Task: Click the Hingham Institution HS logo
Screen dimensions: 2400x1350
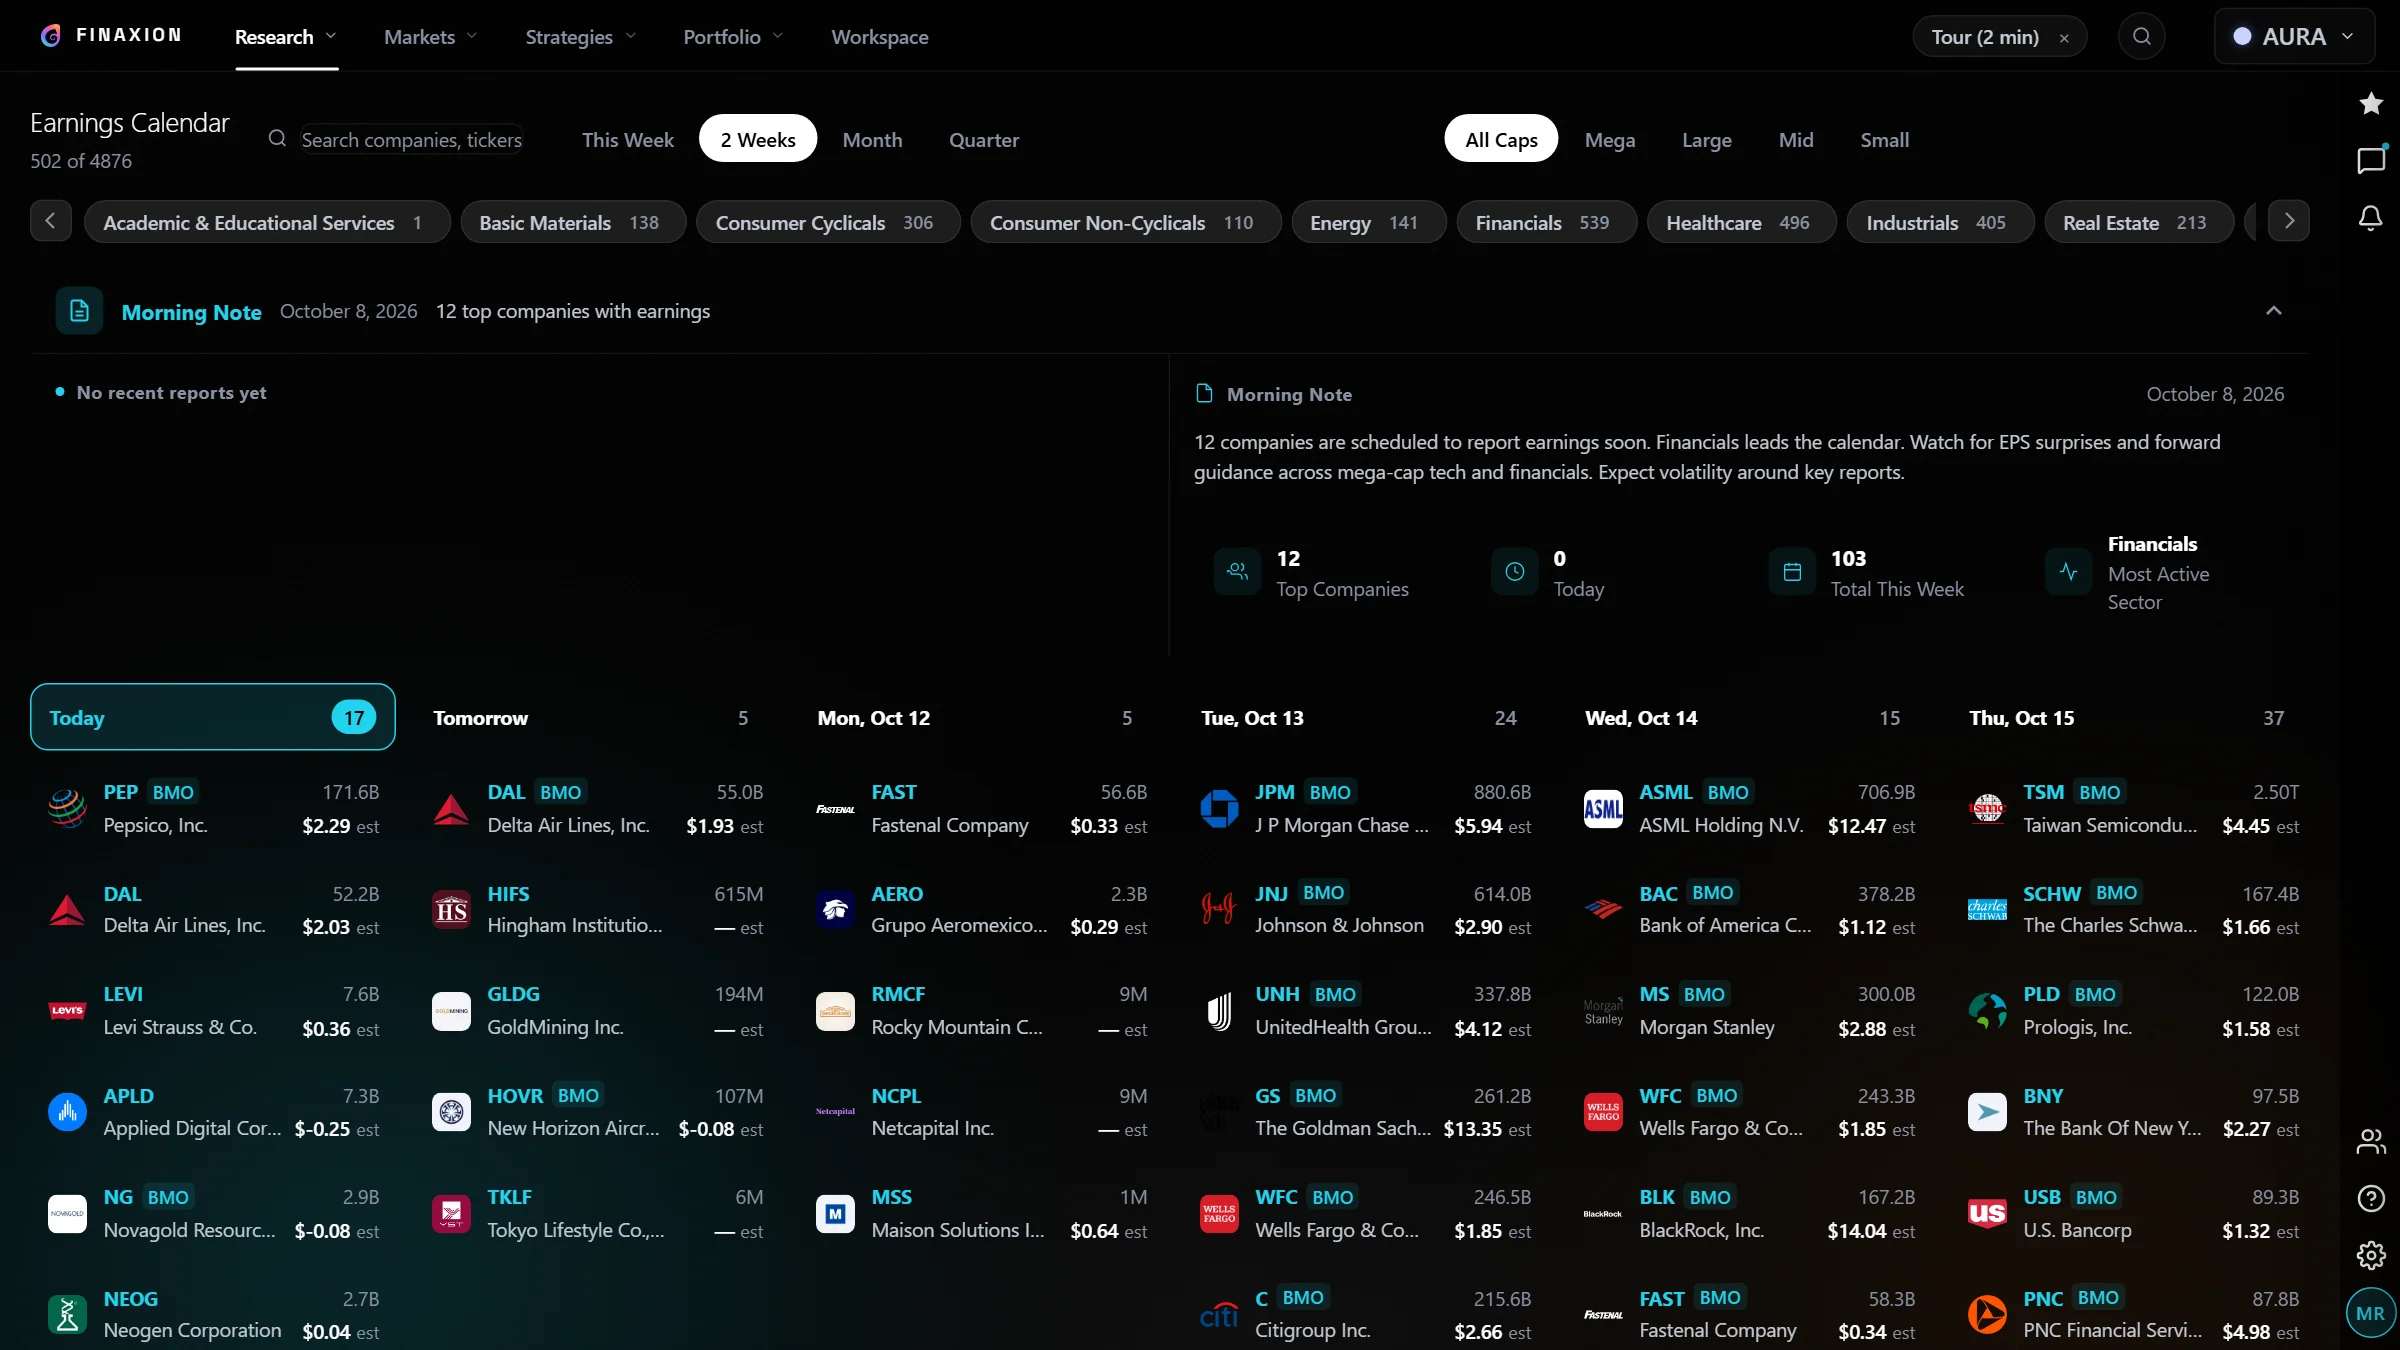Action: (x=451, y=910)
